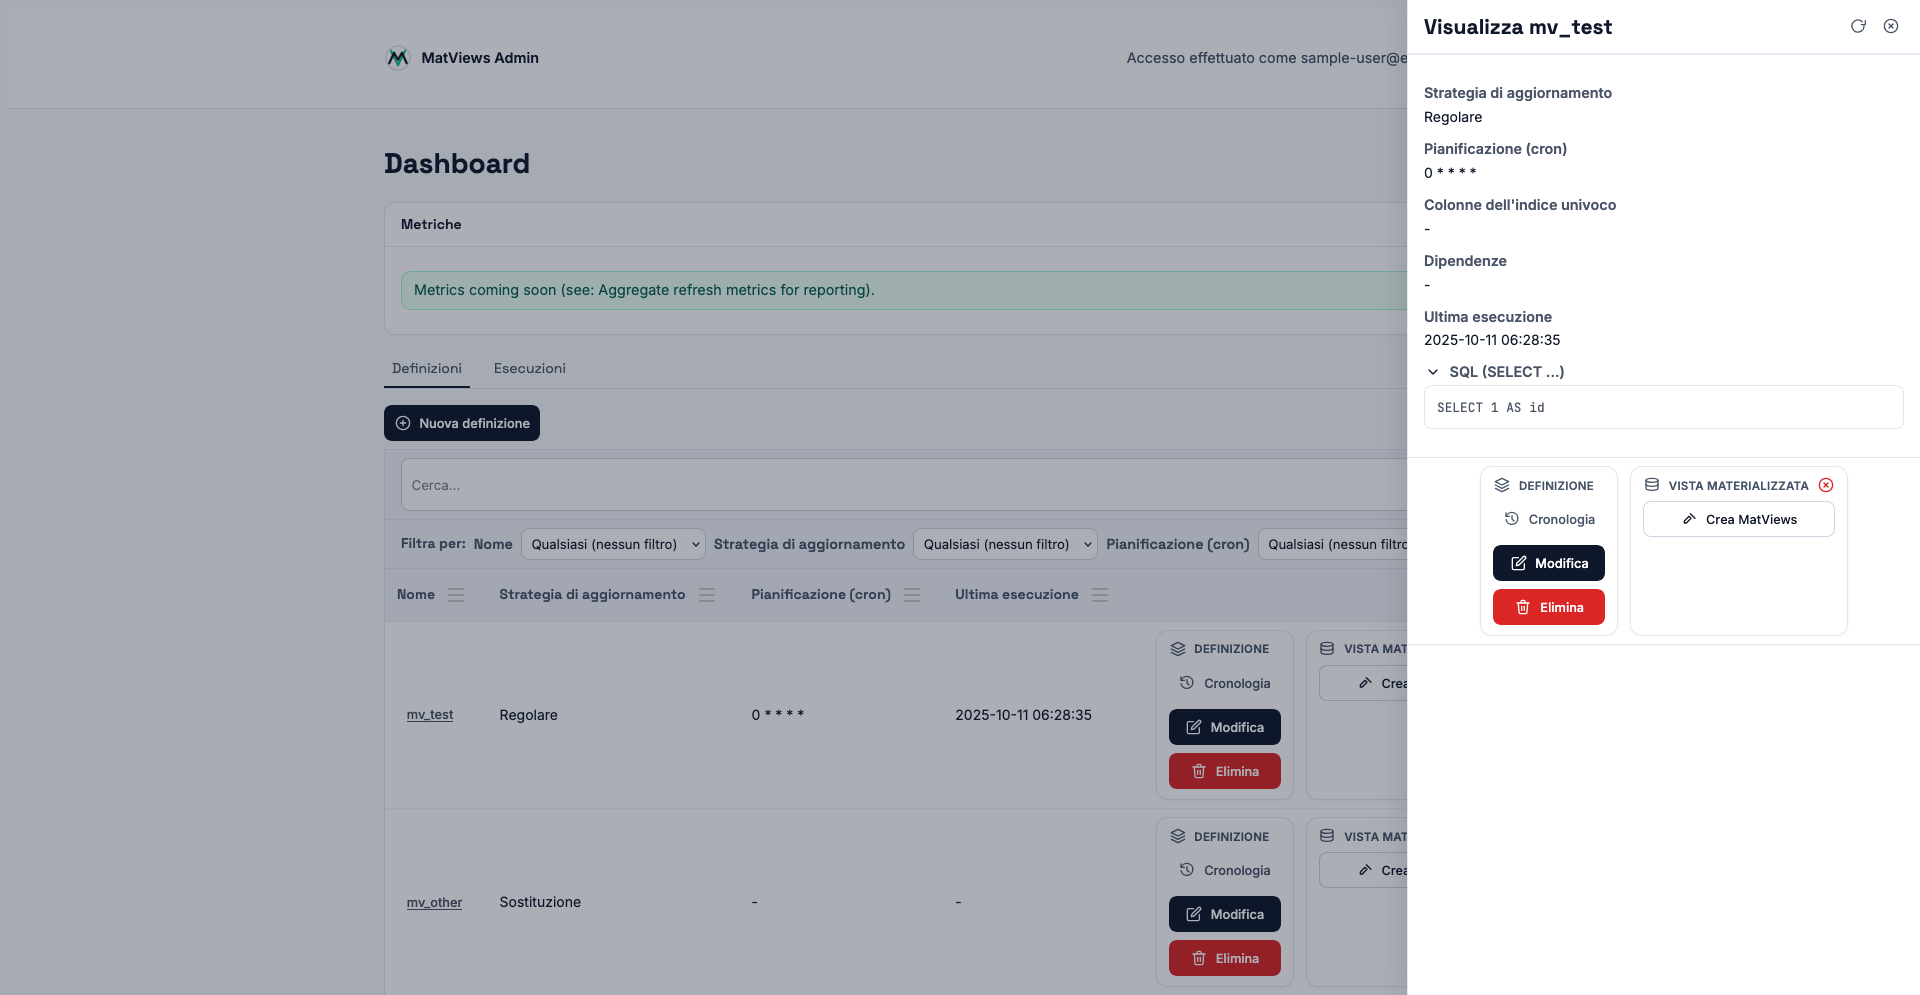Click Modifica in the drawer panel
The image size is (1920, 995).
[1548, 563]
